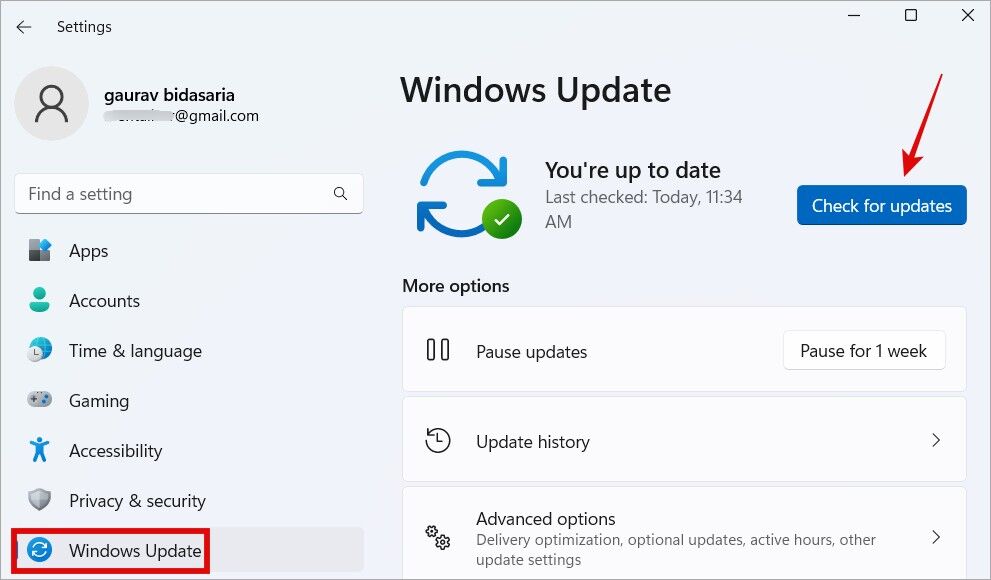Click the Privacy & security shield icon
Image resolution: width=991 pixels, height=580 pixels.
point(40,500)
